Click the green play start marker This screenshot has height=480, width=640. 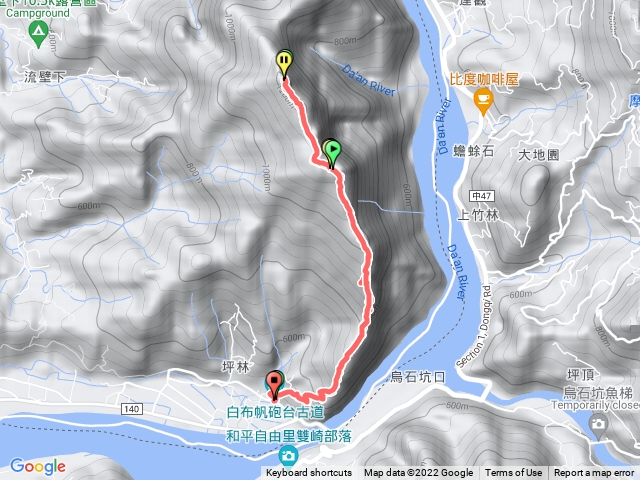coord(333,152)
